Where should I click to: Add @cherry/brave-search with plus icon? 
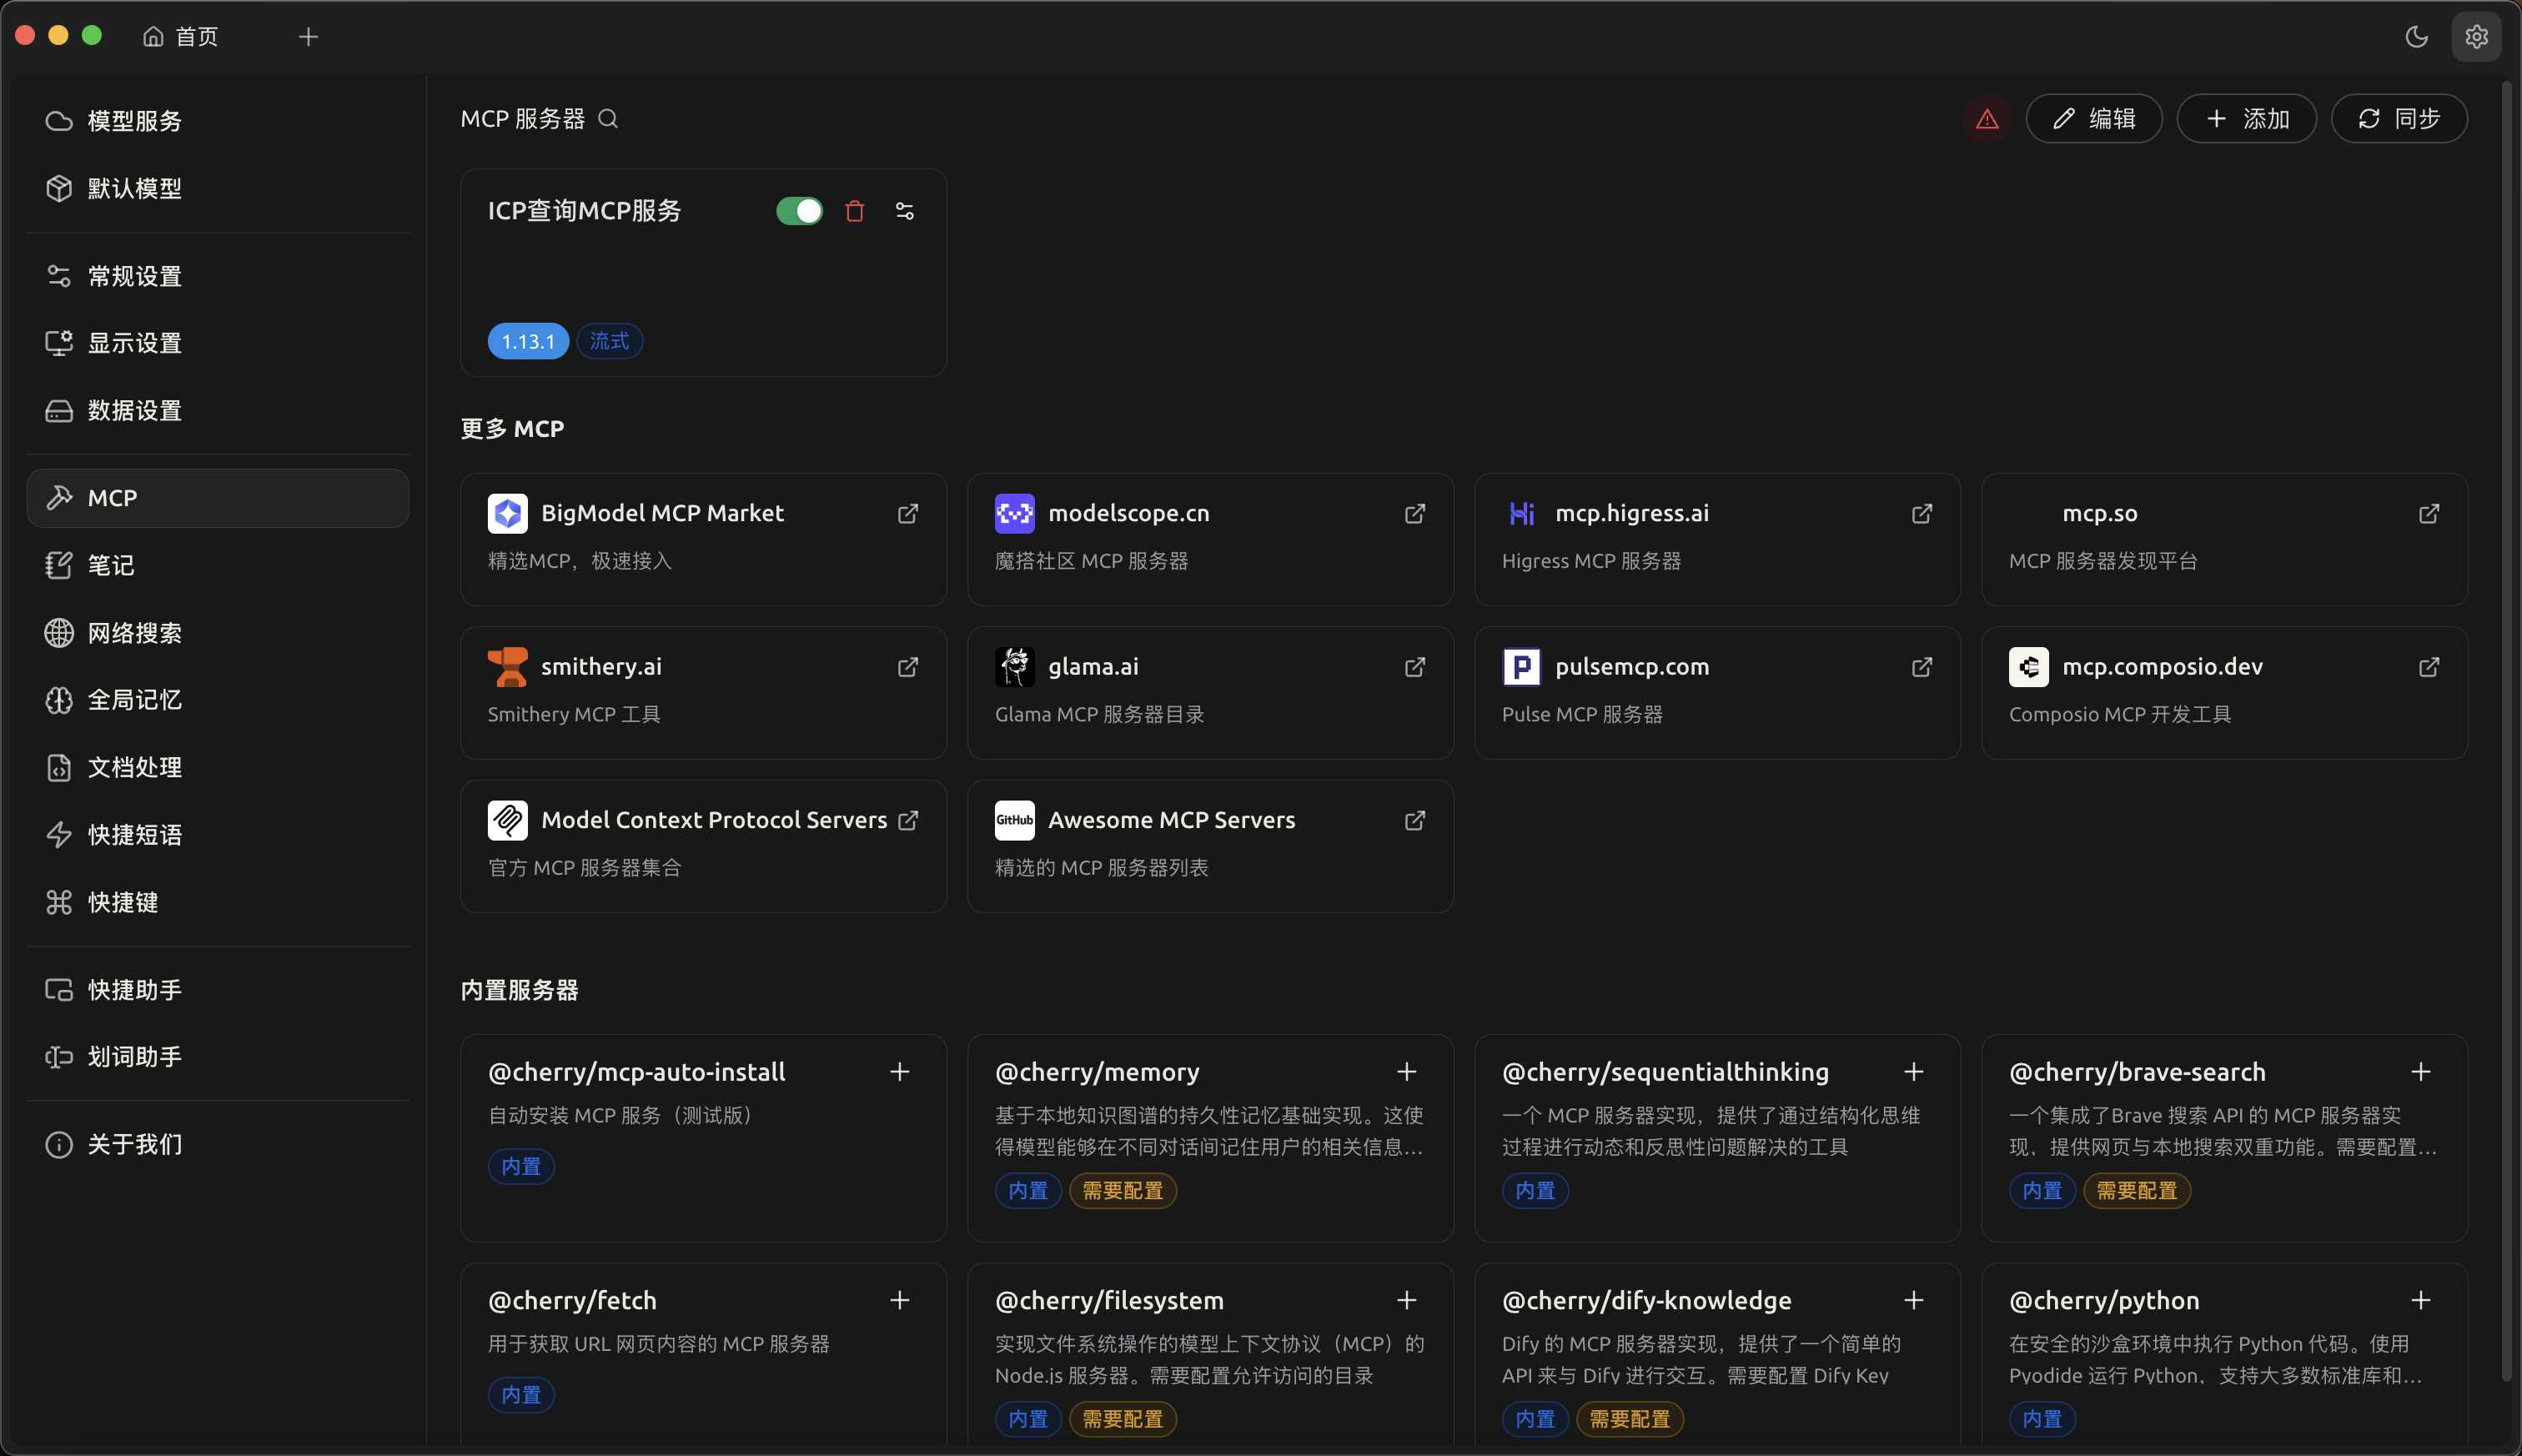2421,1072
